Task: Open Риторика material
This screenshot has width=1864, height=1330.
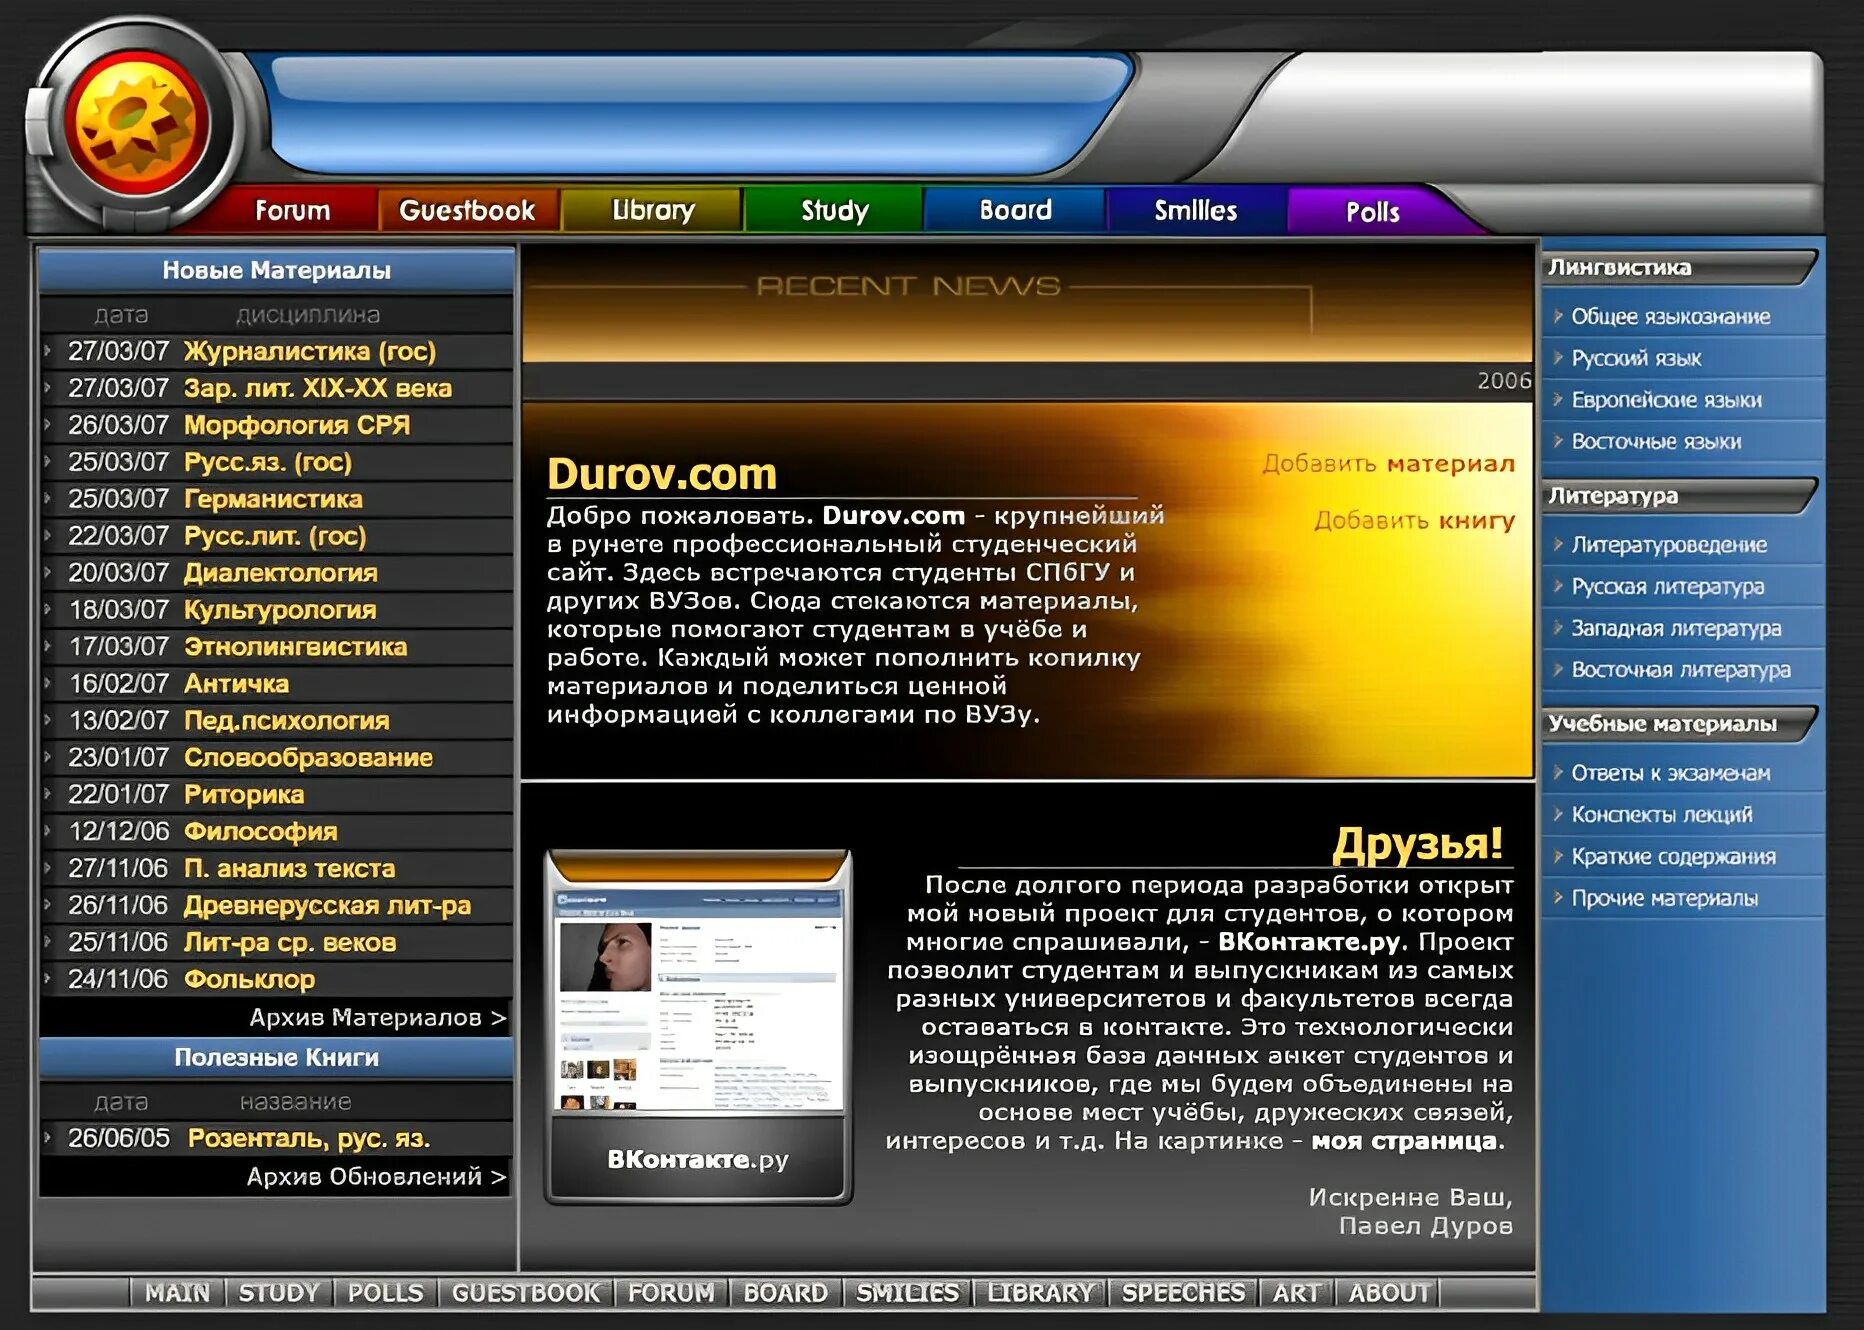Action: (244, 795)
